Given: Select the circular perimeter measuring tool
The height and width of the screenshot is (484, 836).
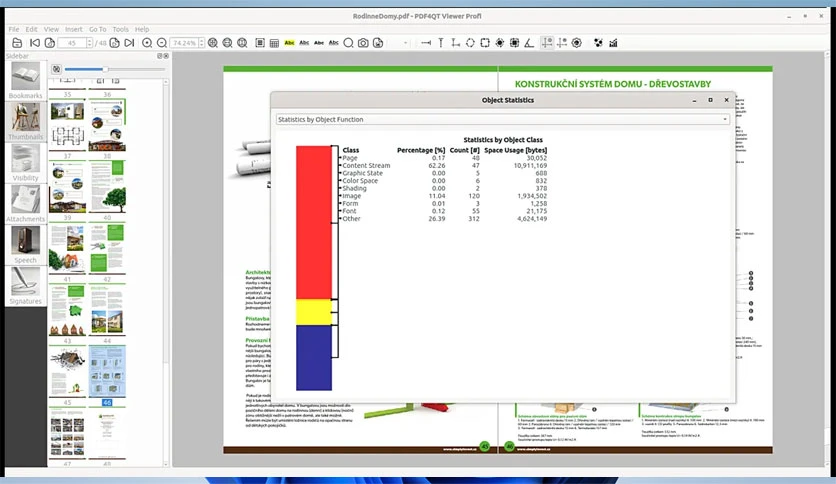Looking at the screenshot, I should 470,43.
